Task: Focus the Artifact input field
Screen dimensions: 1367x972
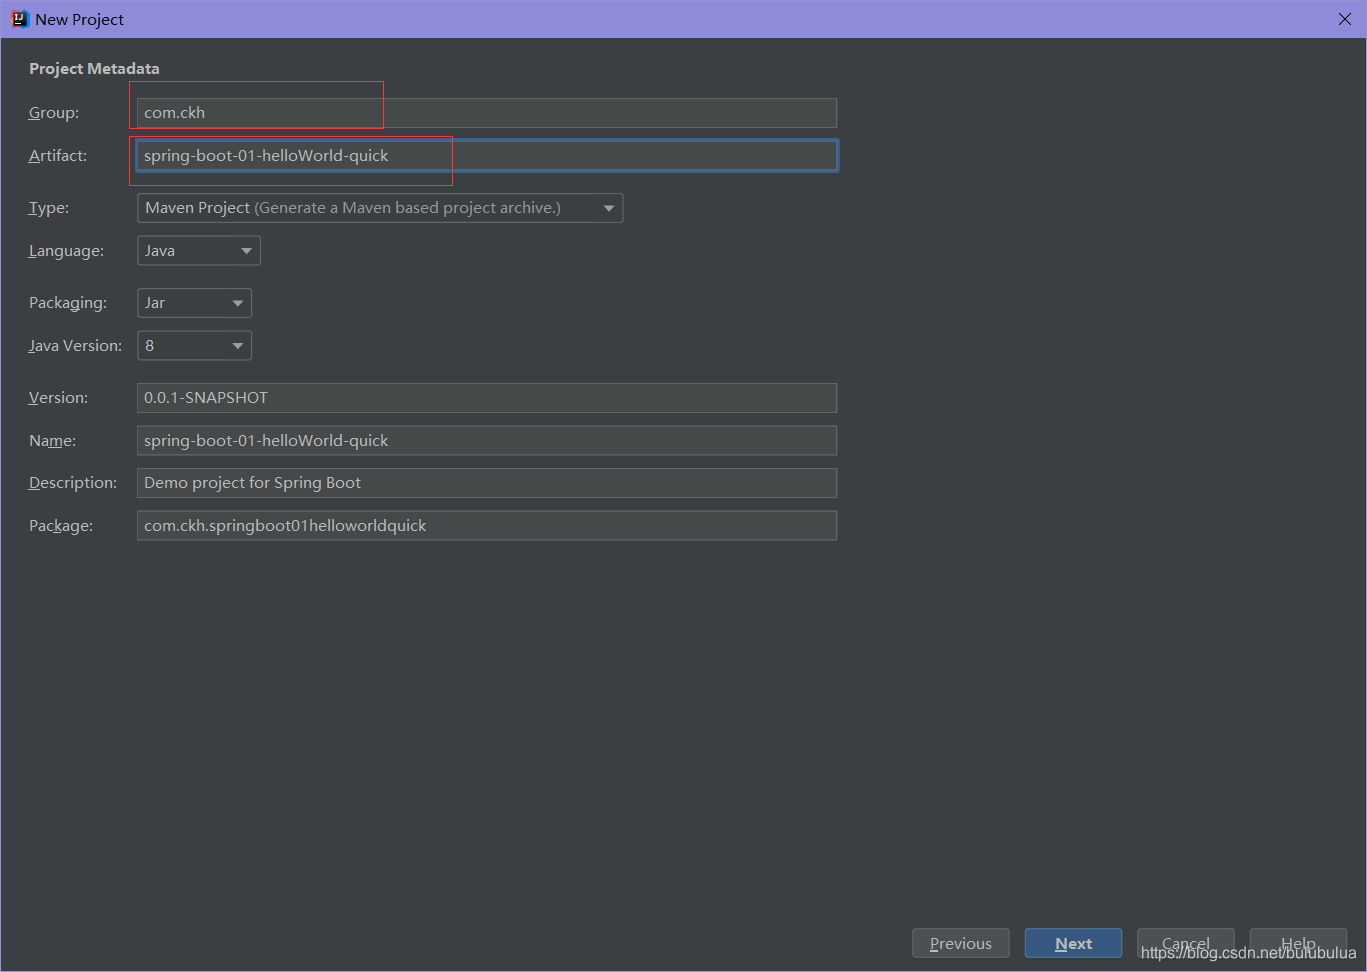Action: [x=486, y=156]
